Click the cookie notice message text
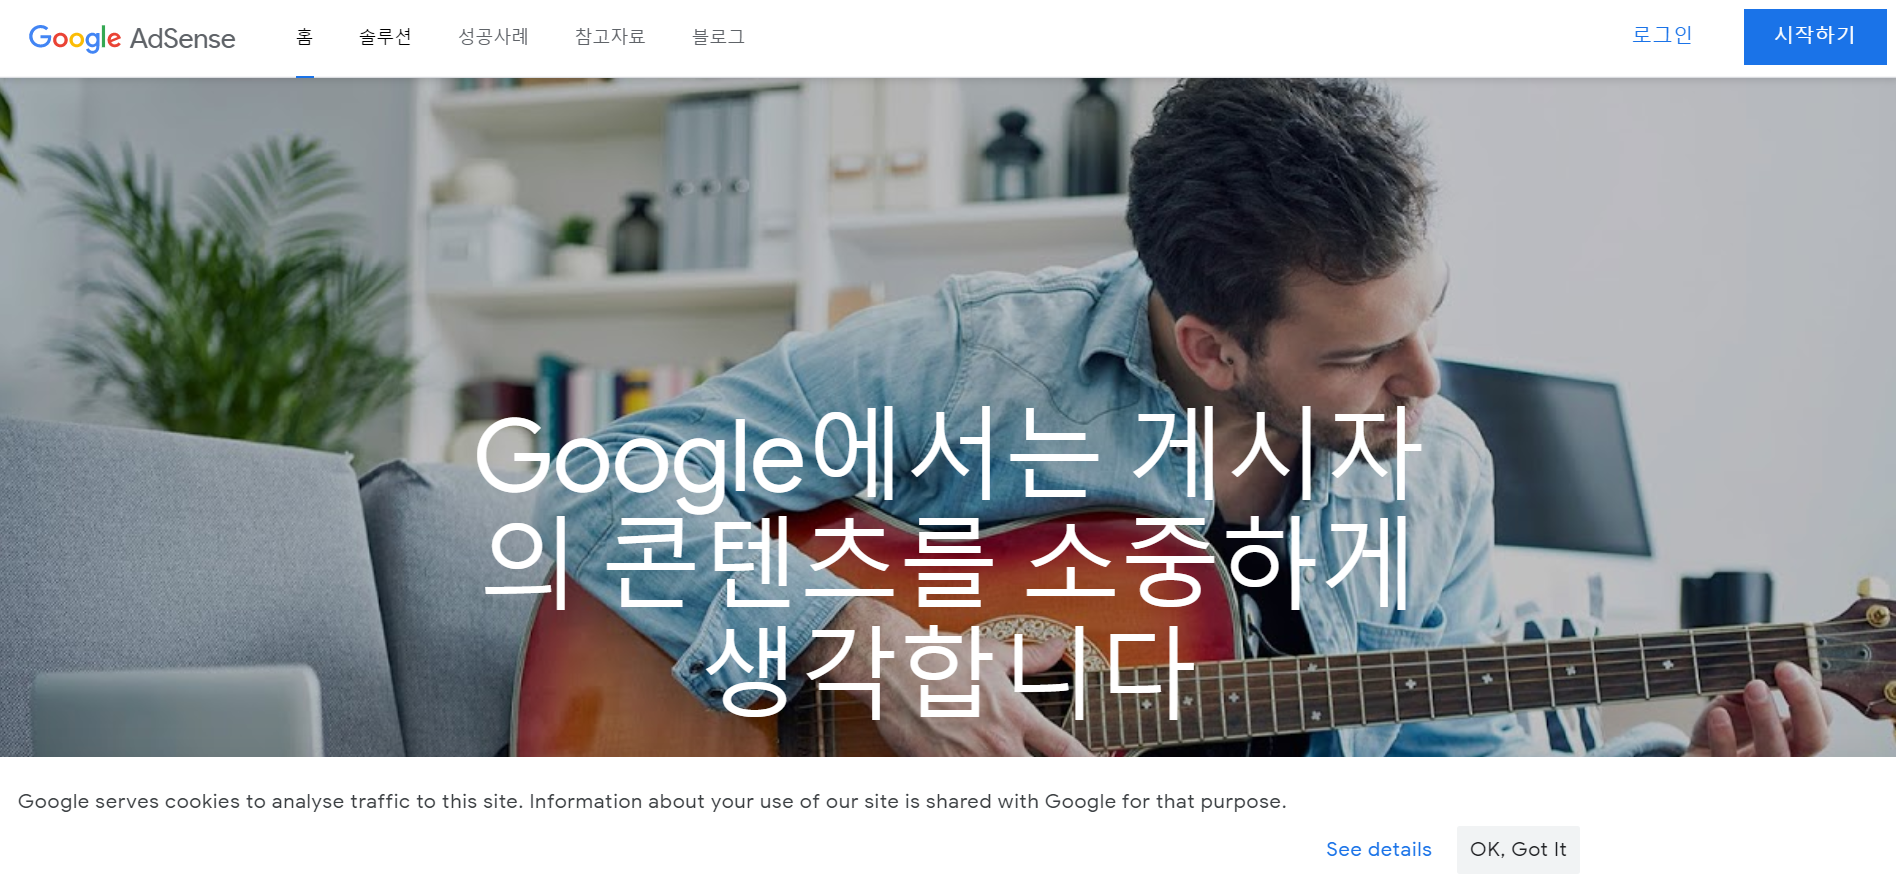 [652, 801]
